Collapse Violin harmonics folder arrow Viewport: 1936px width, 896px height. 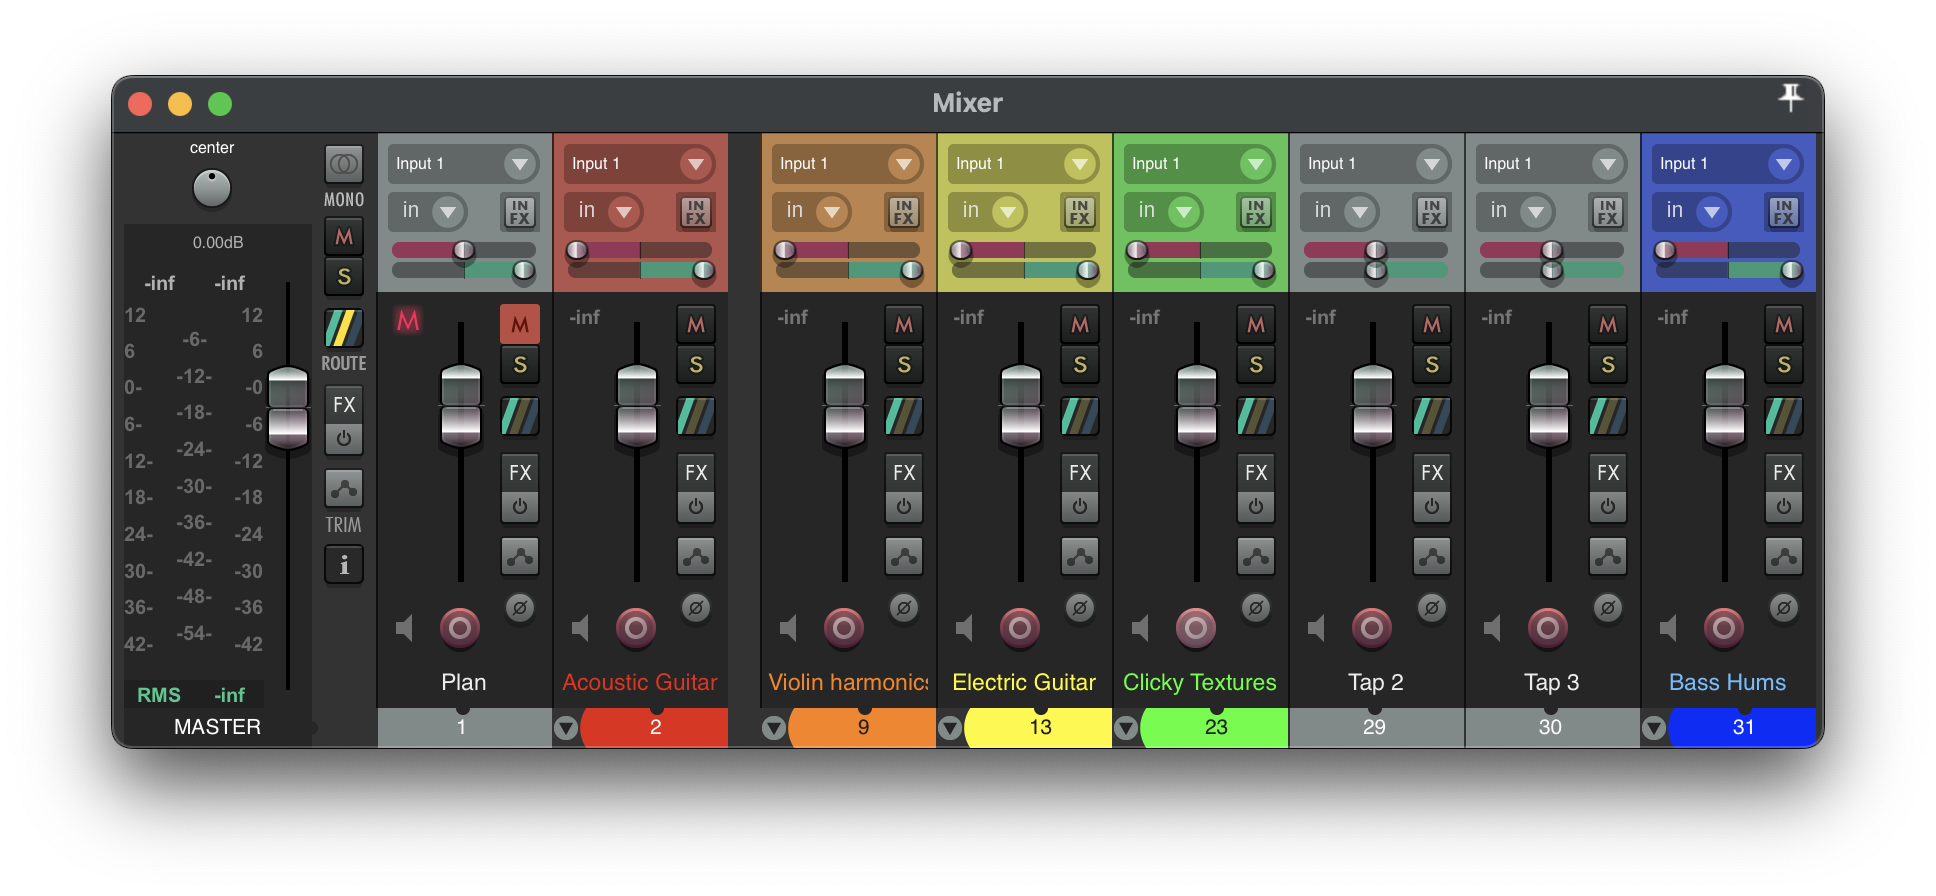coord(774,728)
